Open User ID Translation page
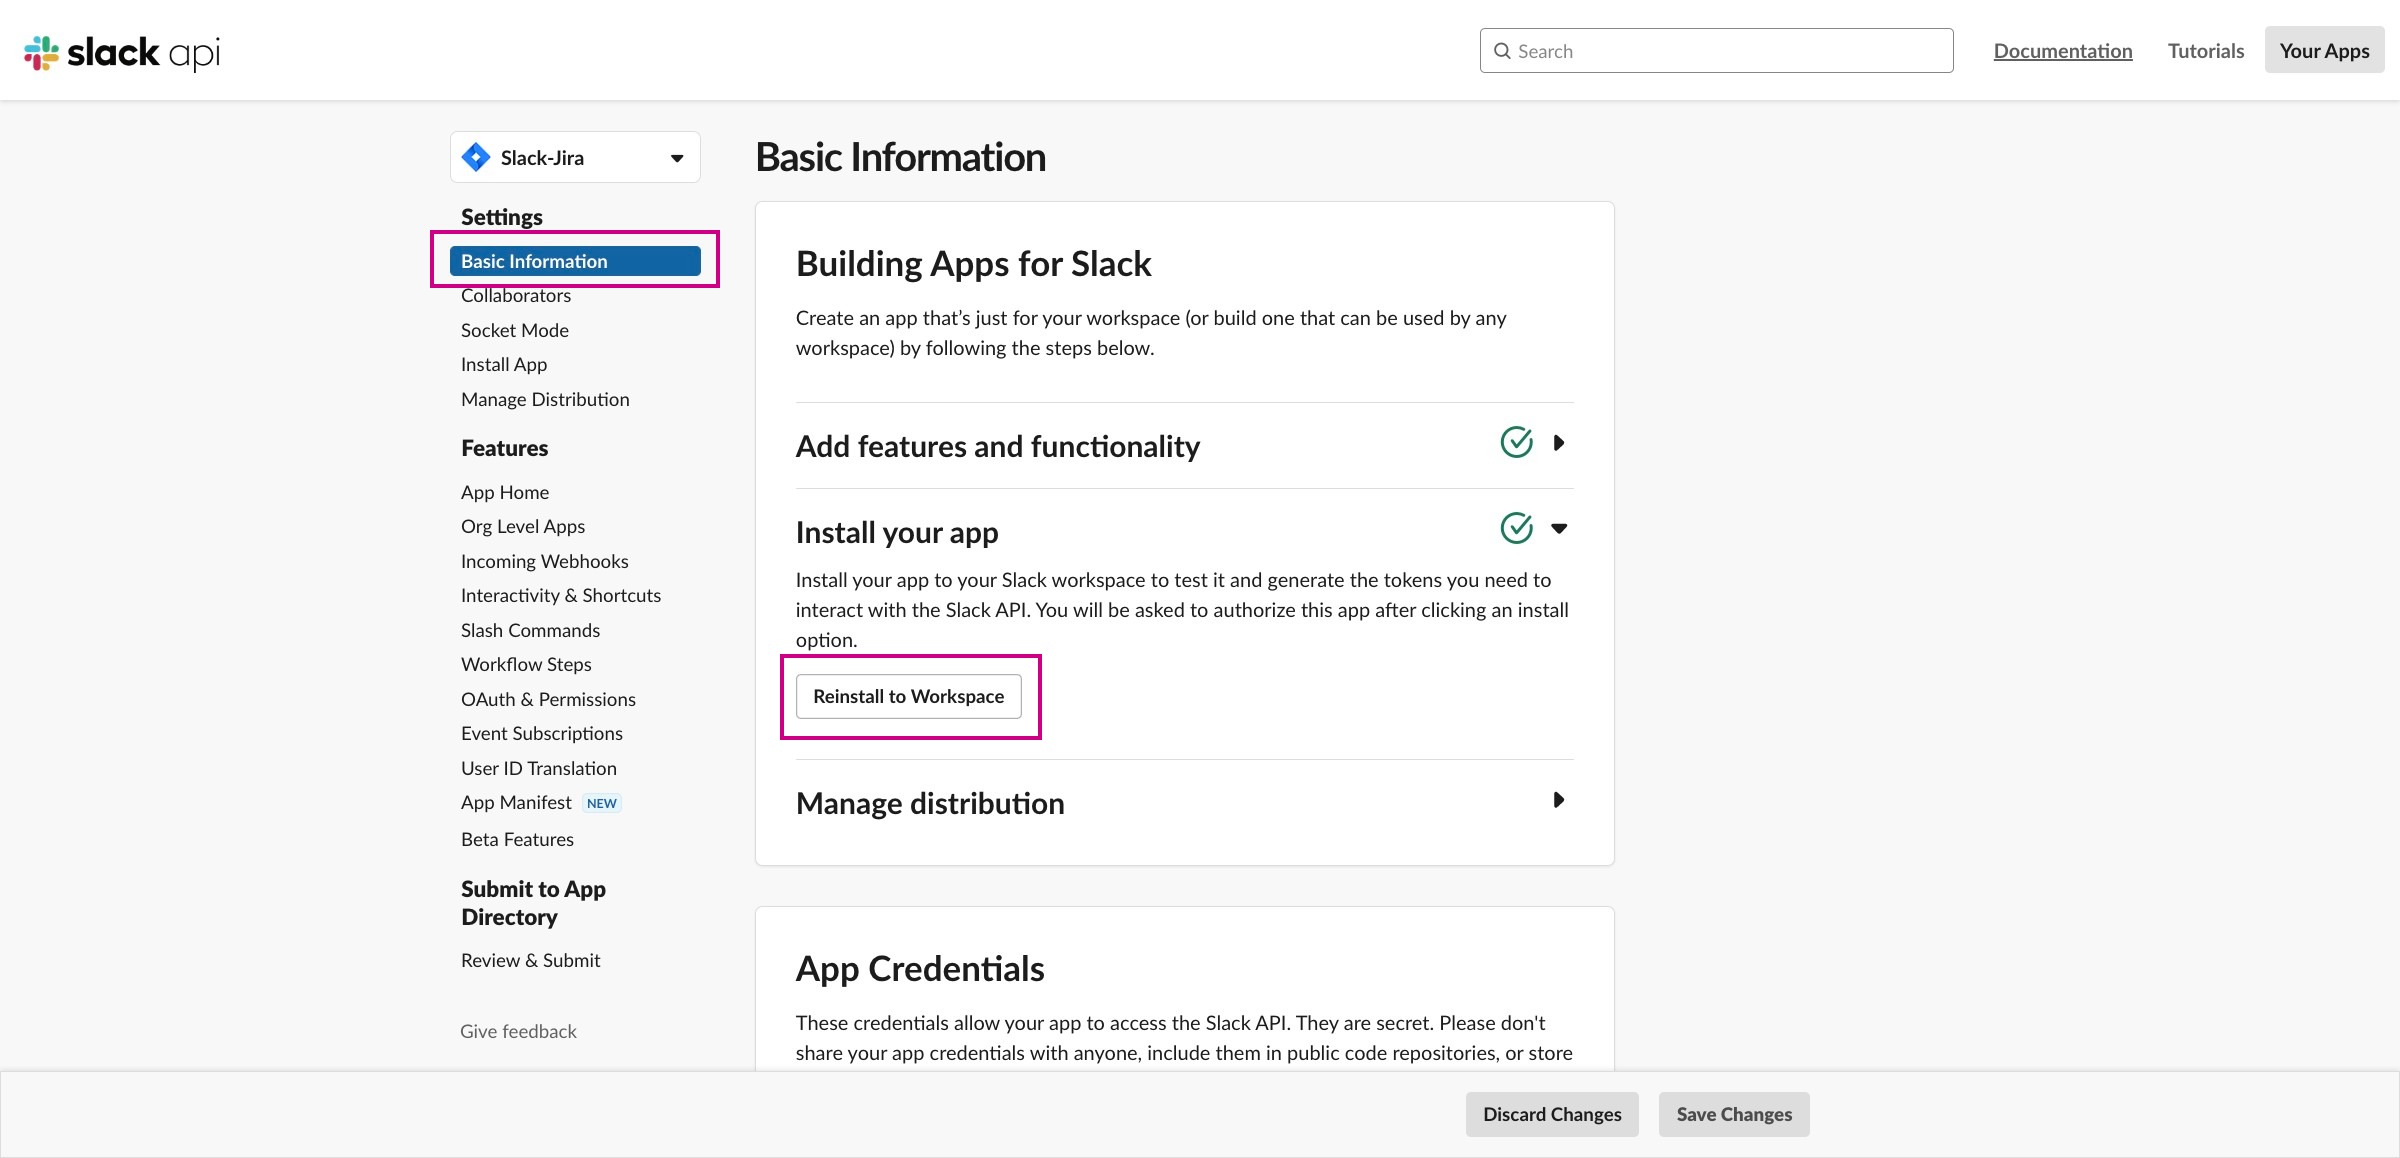The width and height of the screenshot is (2400, 1158). point(539,768)
